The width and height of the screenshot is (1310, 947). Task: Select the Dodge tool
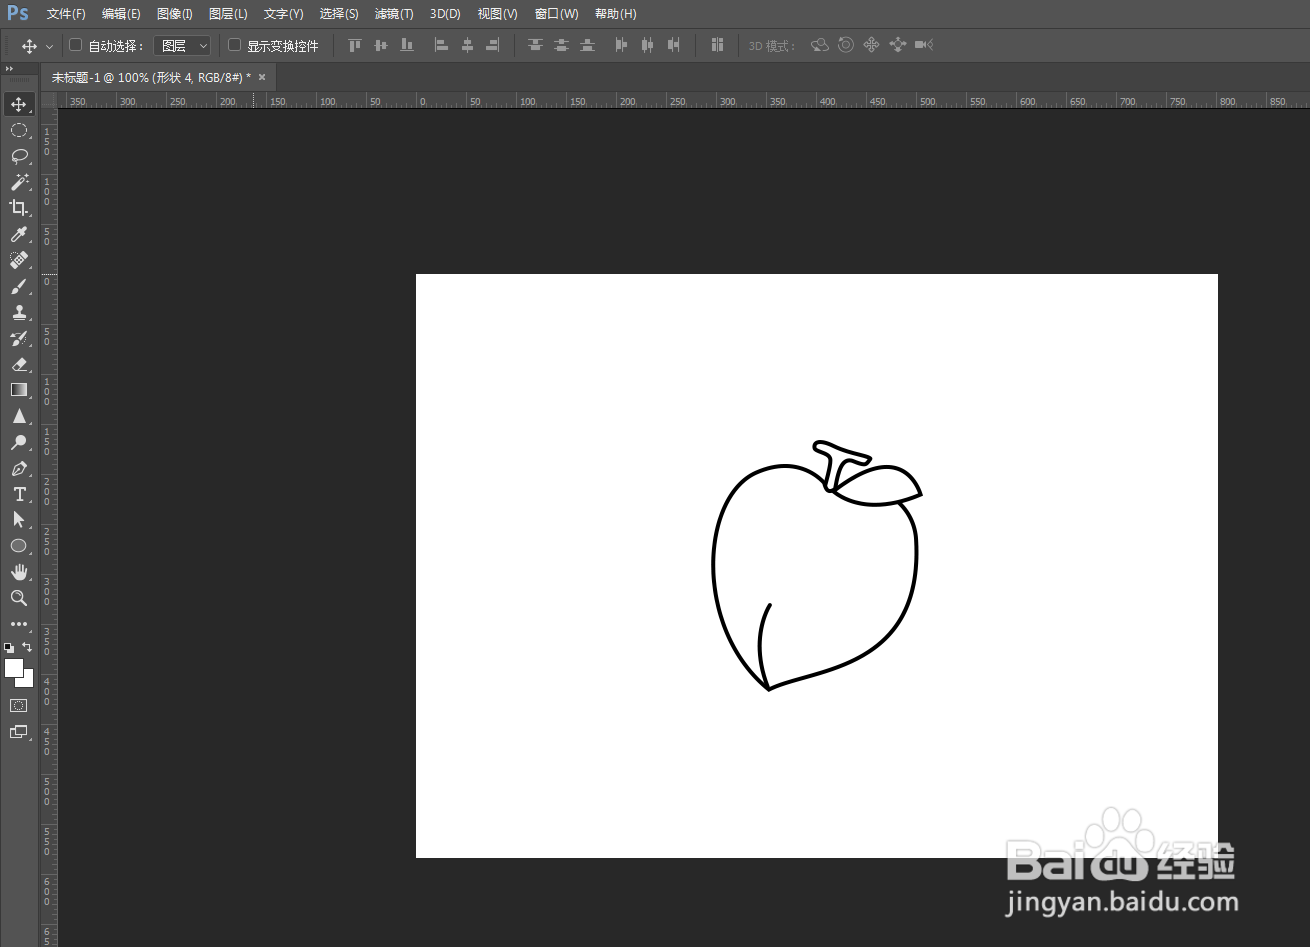(x=19, y=442)
